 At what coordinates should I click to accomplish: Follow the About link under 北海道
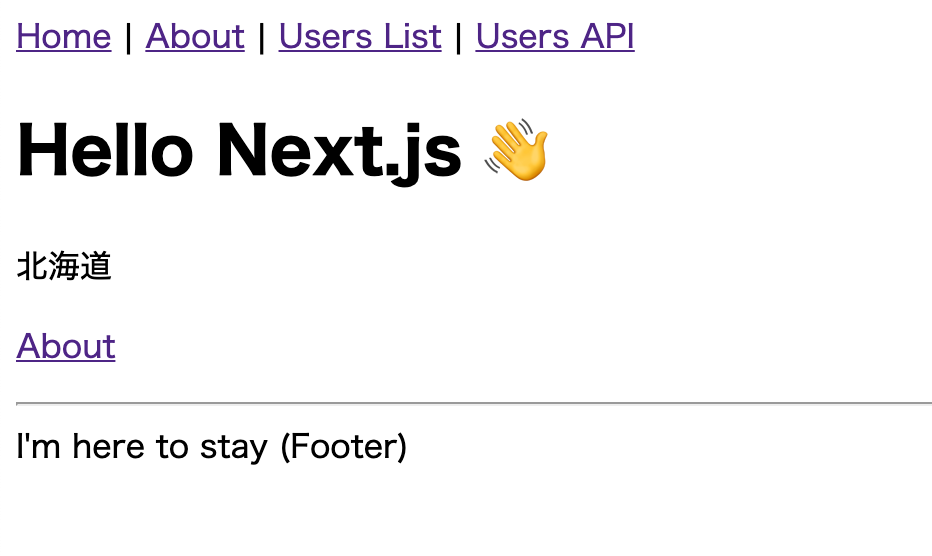click(65, 346)
